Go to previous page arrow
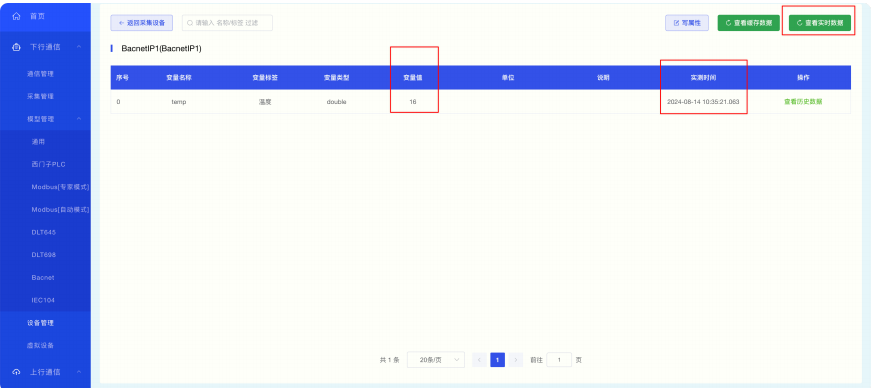 pos(479,360)
